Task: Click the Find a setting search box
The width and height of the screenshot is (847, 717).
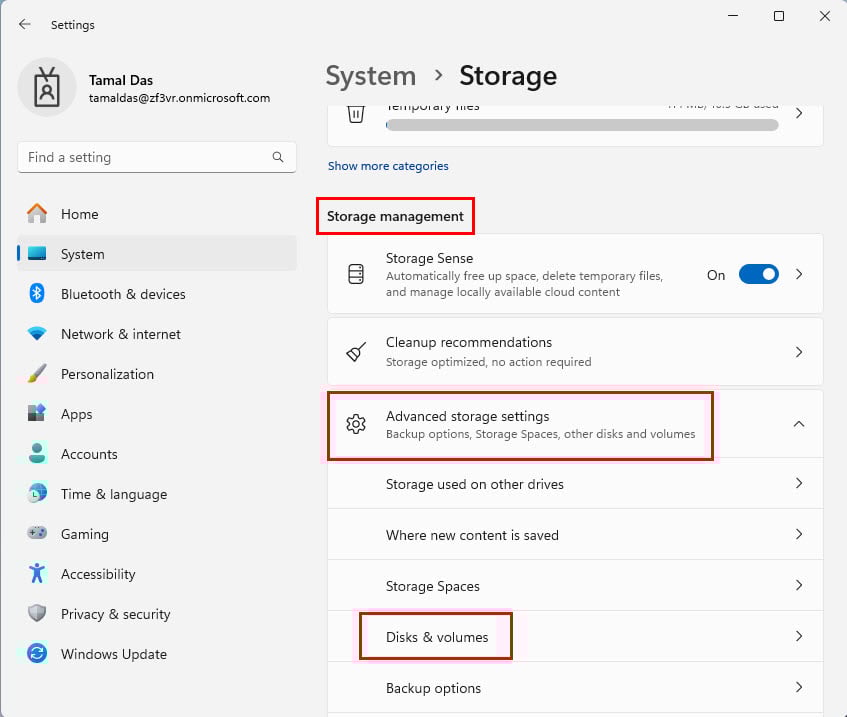Action: pyautogui.click(x=145, y=157)
